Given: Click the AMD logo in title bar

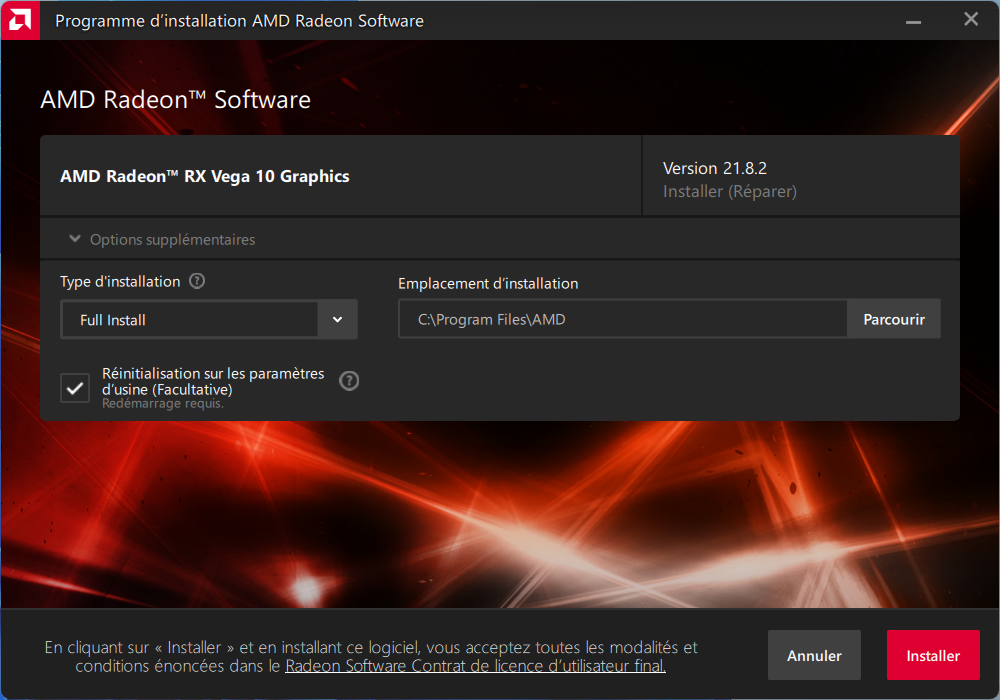Looking at the screenshot, I should click(20, 20).
